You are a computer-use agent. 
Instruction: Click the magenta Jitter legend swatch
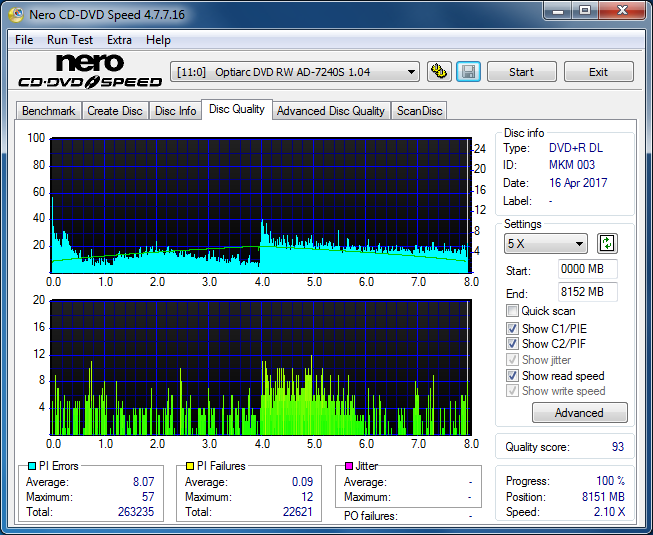(349, 466)
